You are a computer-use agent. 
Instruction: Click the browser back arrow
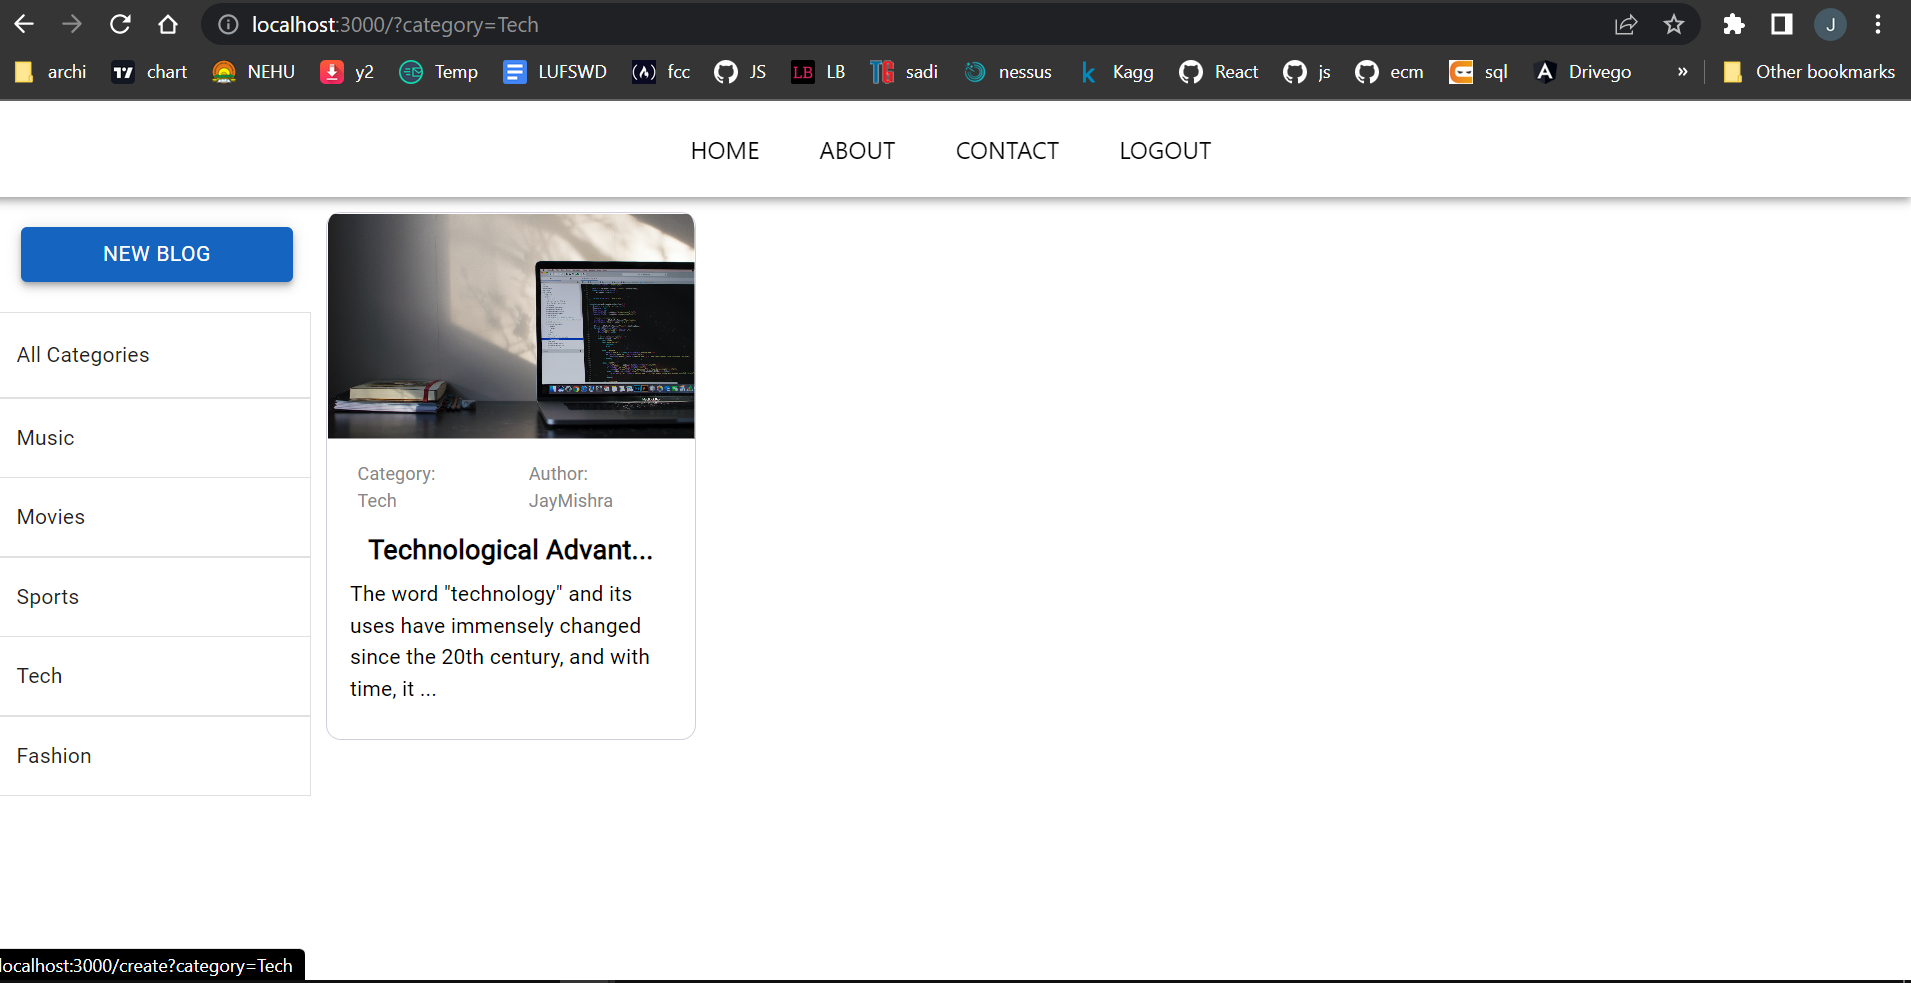(x=23, y=24)
